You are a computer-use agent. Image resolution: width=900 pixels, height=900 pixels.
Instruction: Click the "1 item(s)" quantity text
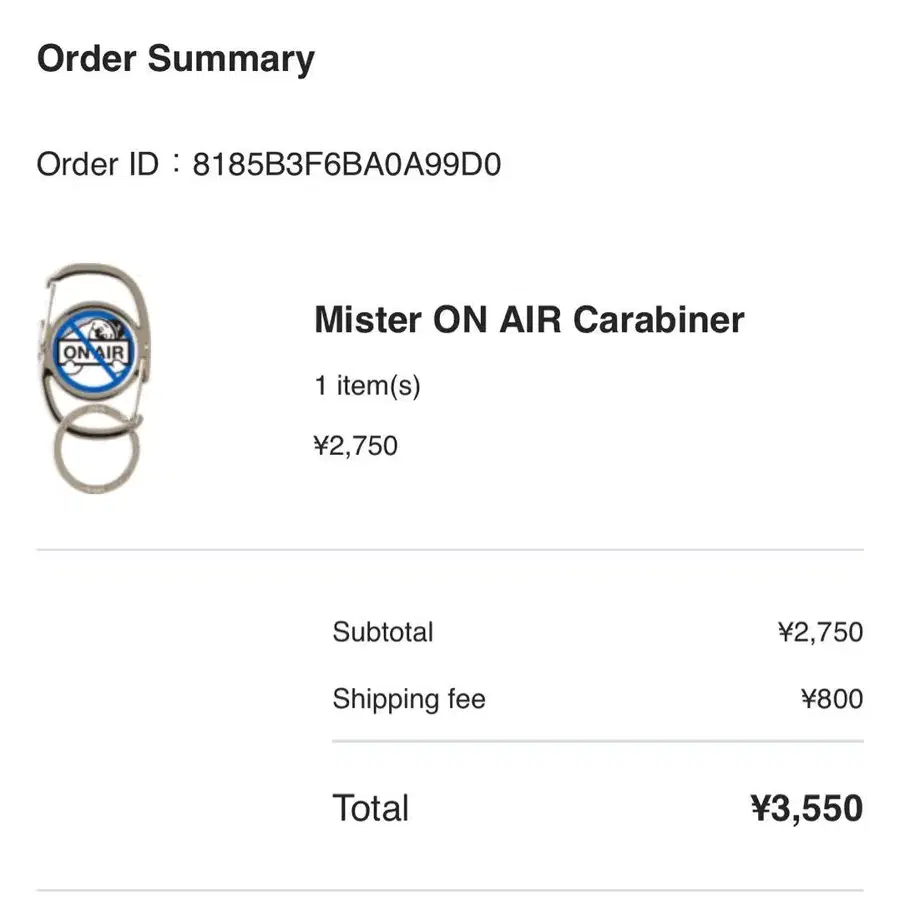(x=367, y=385)
